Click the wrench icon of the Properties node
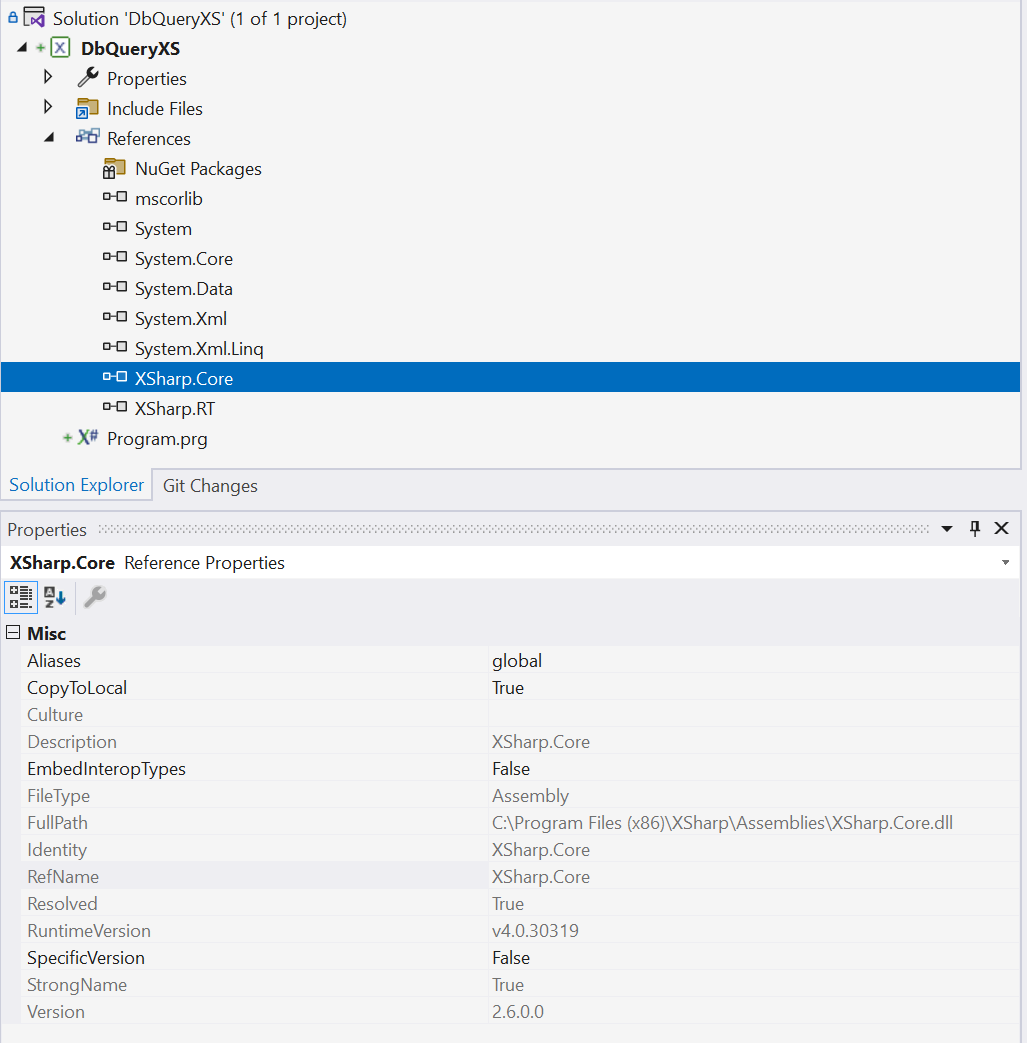Image resolution: width=1027 pixels, height=1043 pixels. click(88, 77)
